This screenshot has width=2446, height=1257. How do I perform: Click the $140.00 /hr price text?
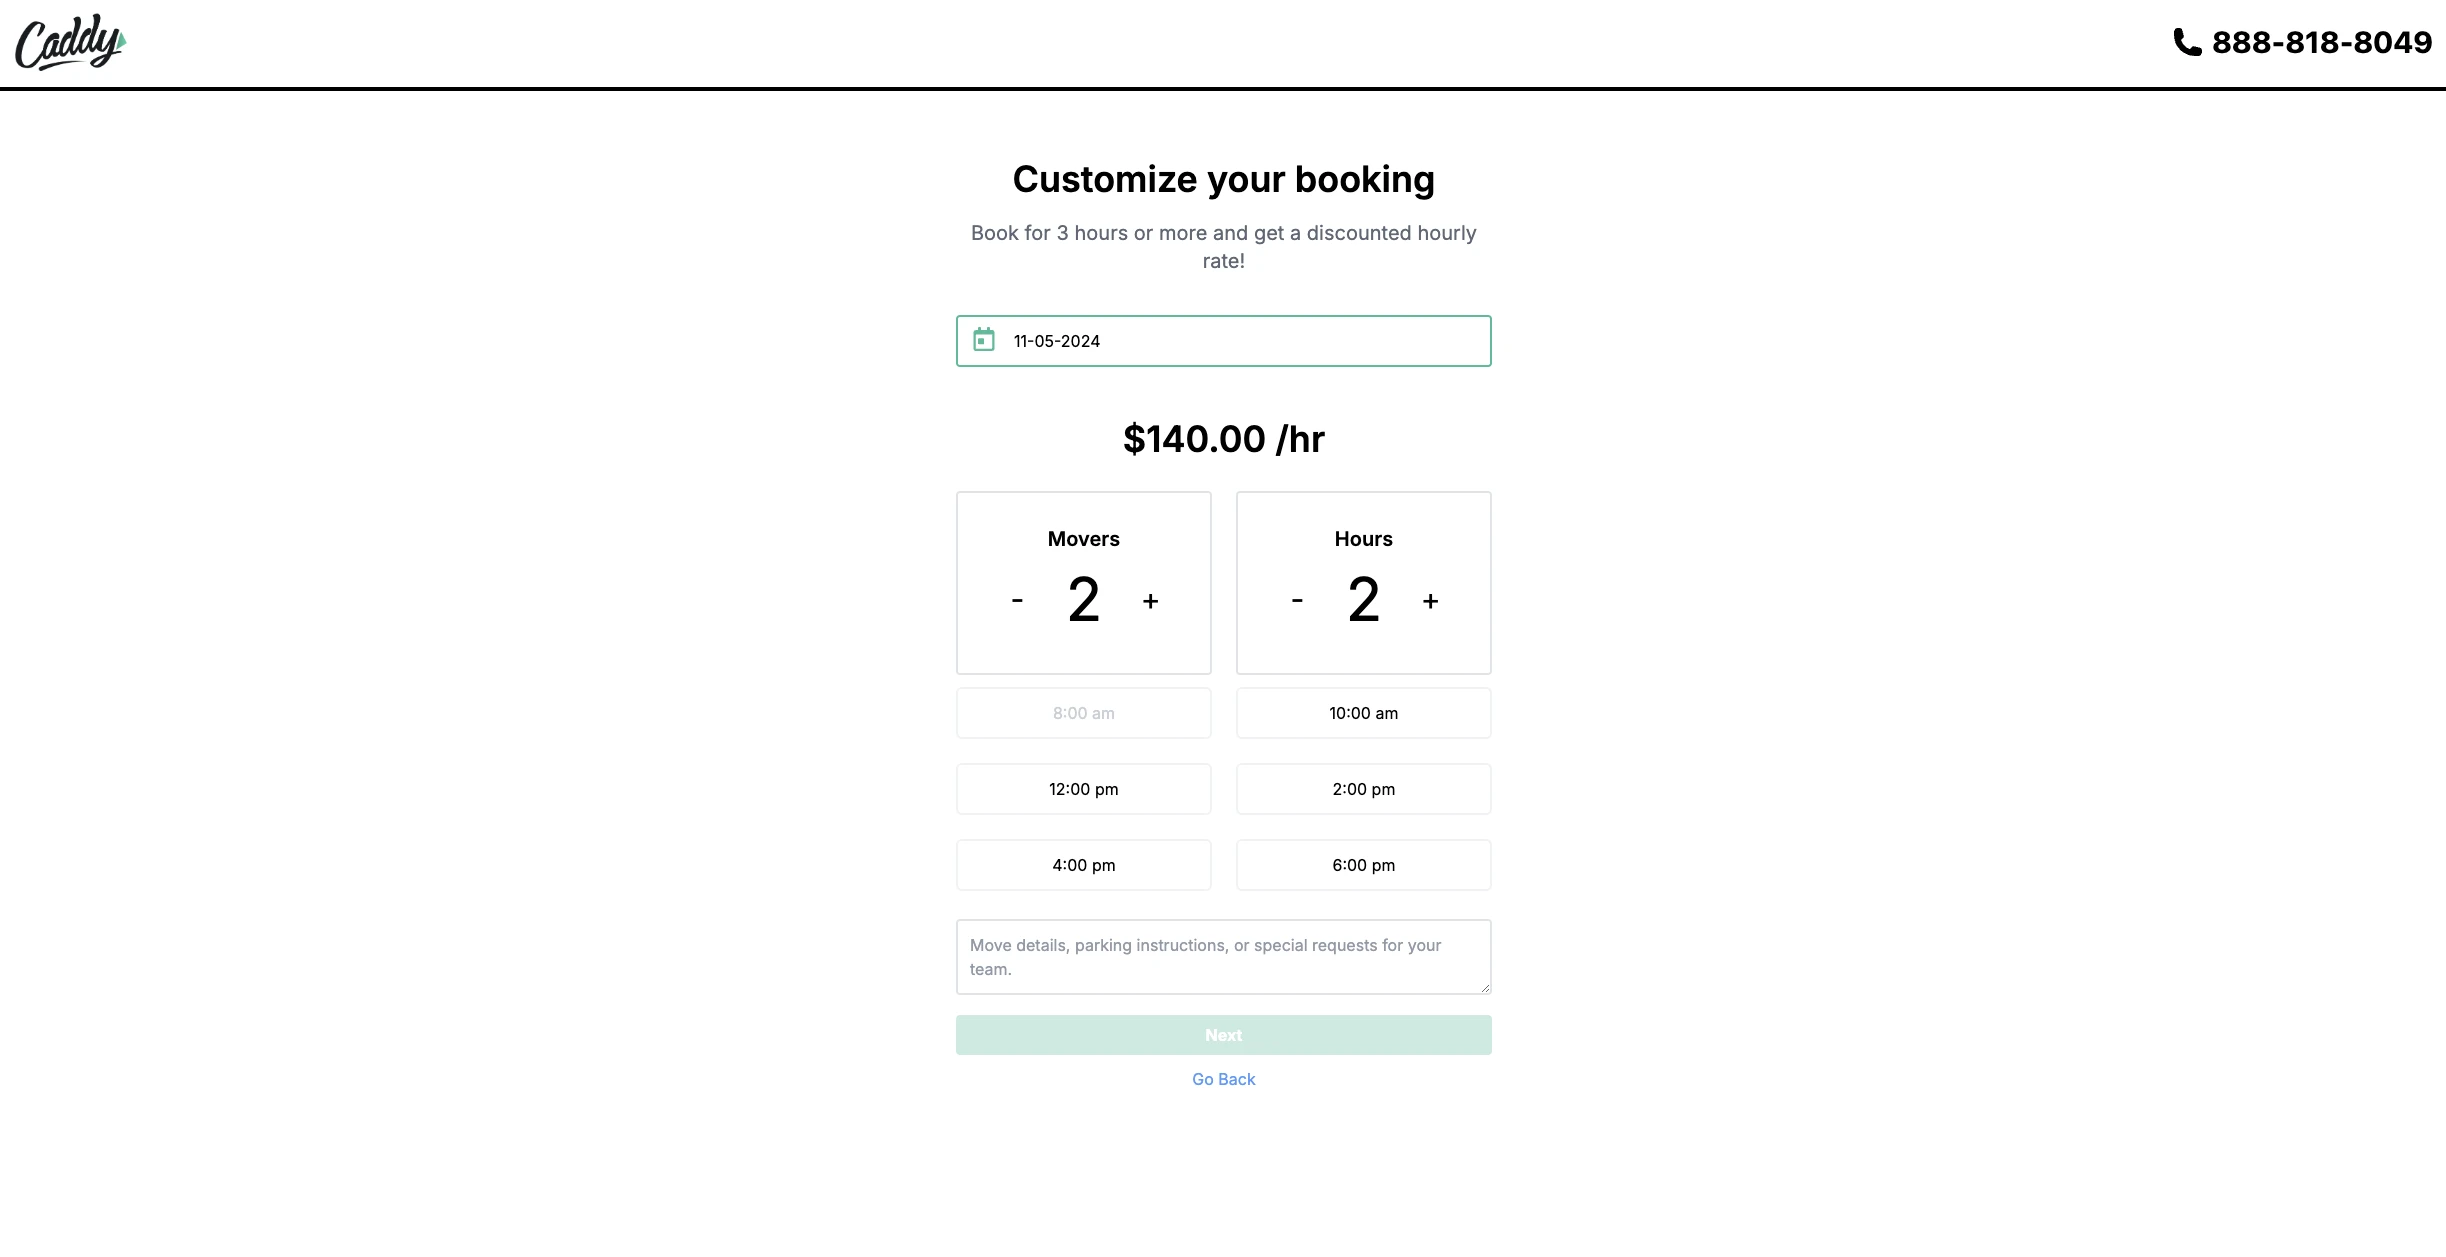[x=1223, y=439]
